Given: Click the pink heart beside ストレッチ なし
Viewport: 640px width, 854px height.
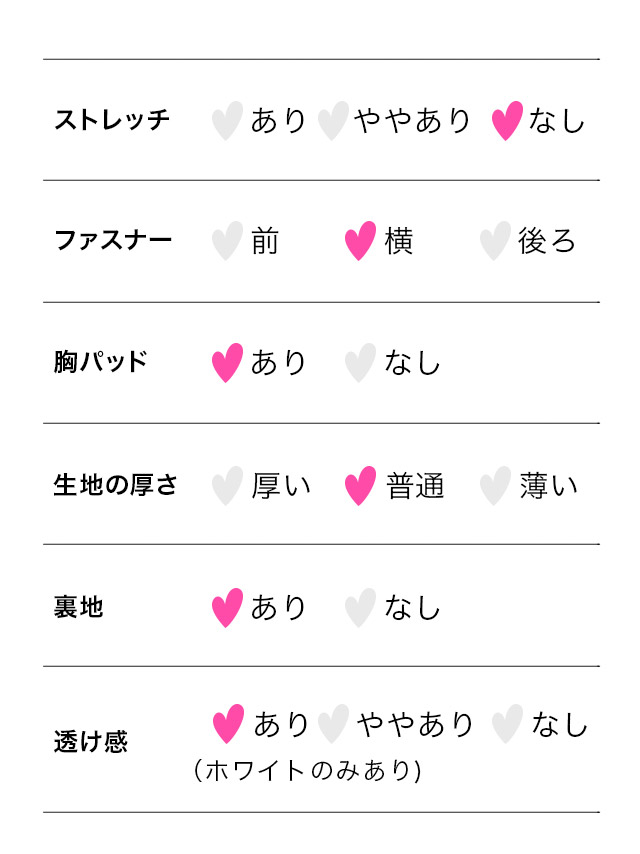Looking at the screenshot, I should click(x=507, y=120).
